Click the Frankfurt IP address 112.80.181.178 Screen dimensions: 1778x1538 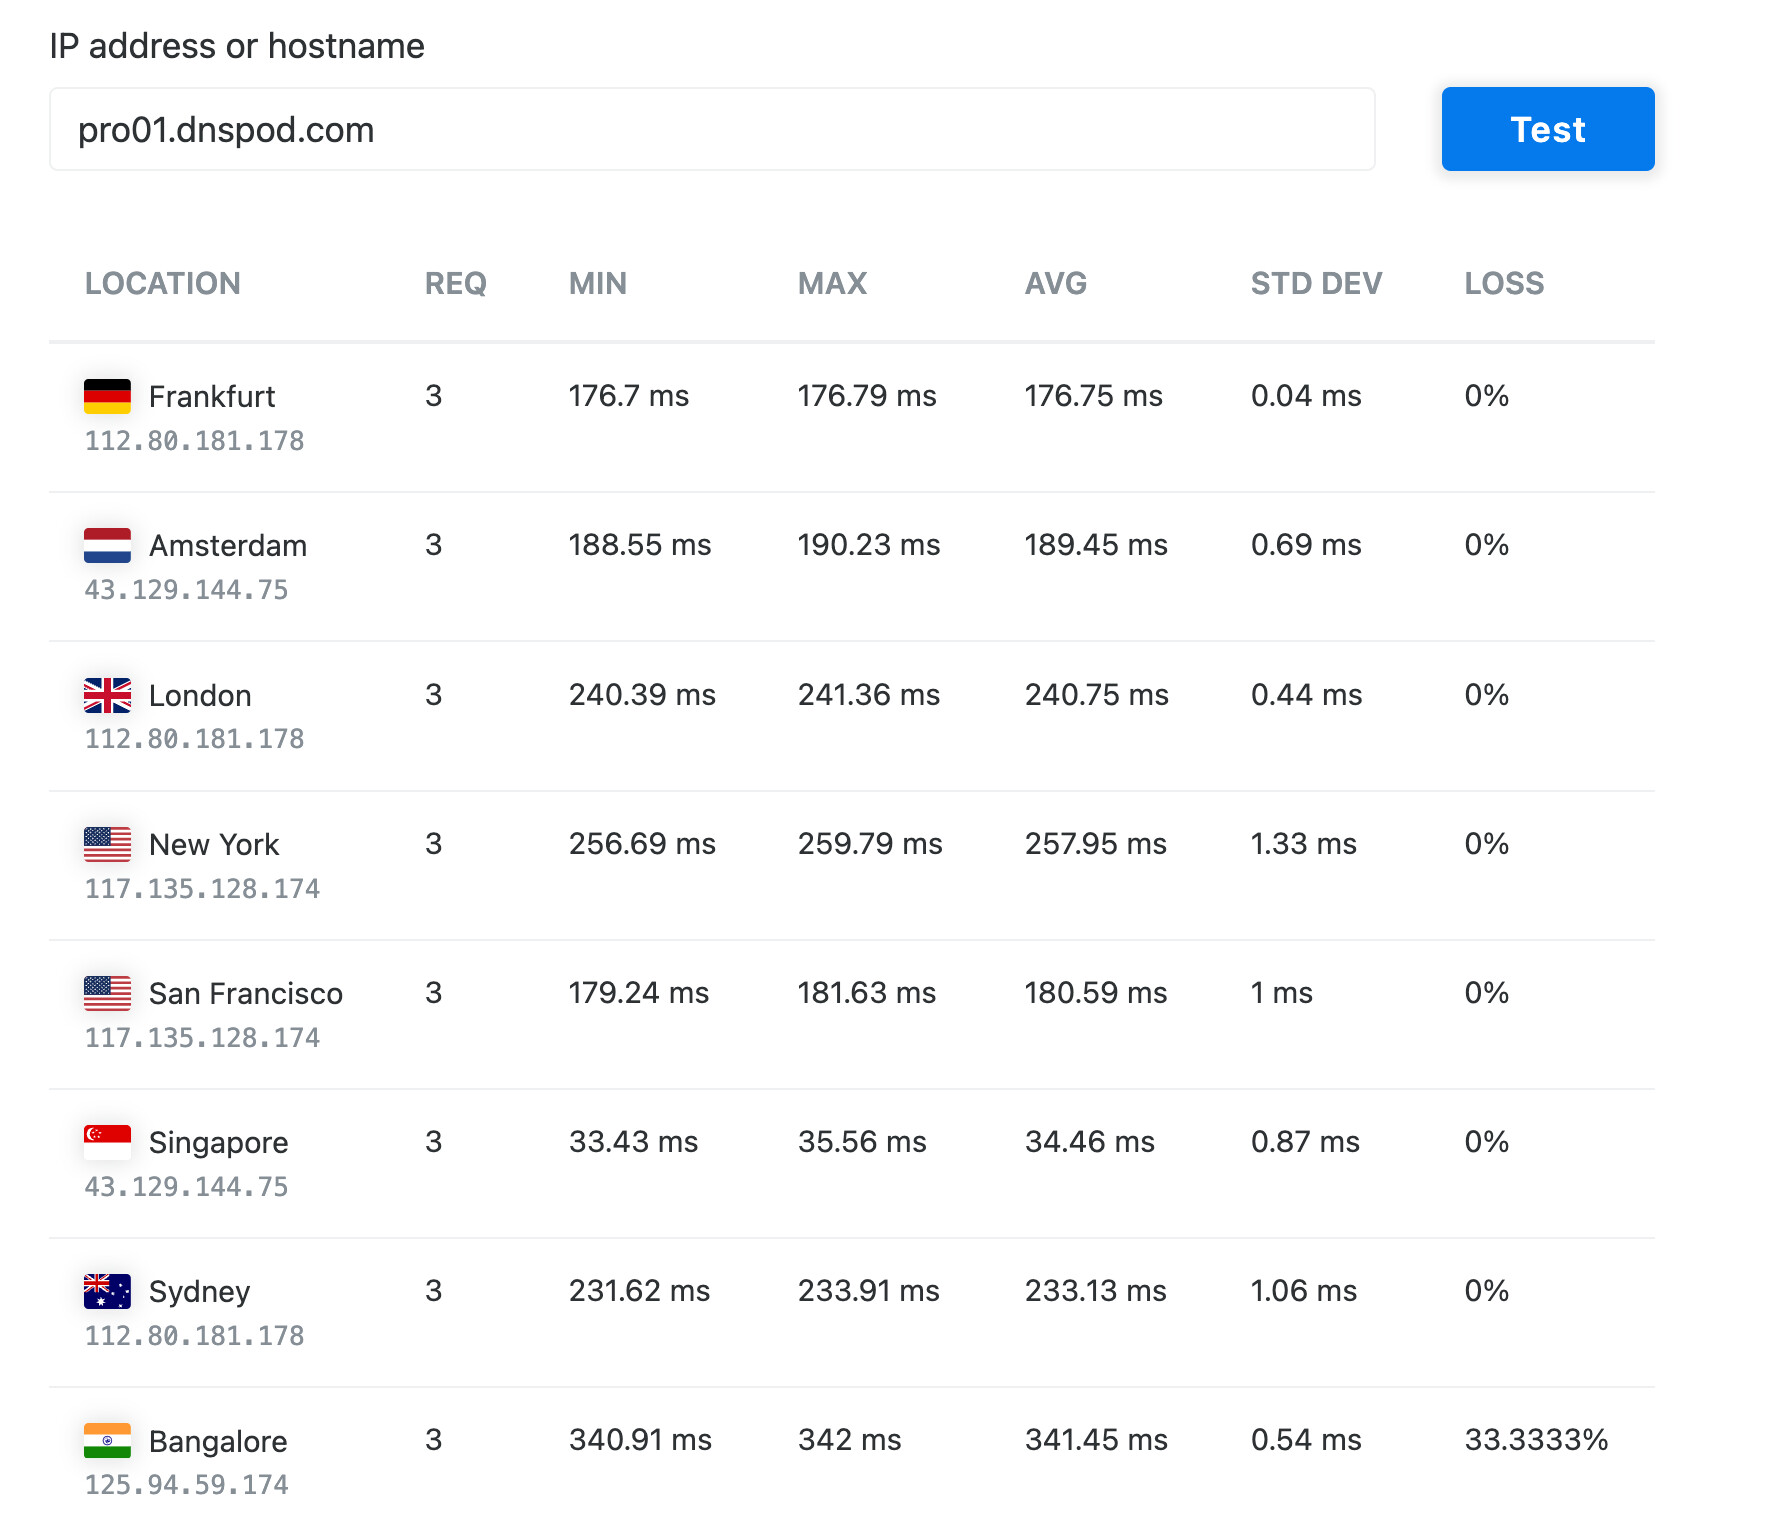194,441
